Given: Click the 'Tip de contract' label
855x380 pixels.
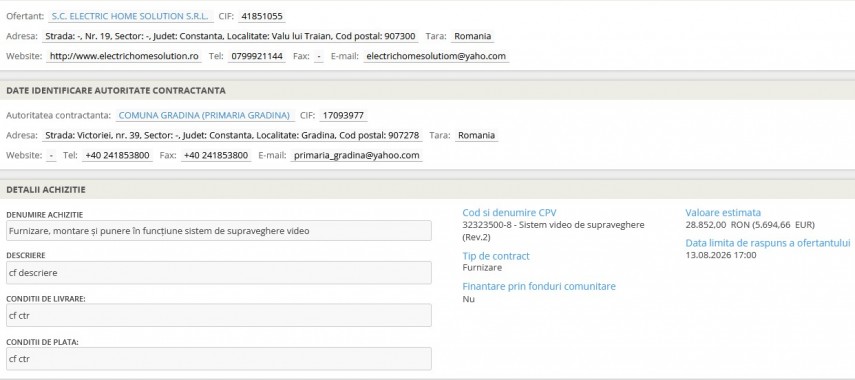Looking at the screenshot, I should [x=496, y=256].
